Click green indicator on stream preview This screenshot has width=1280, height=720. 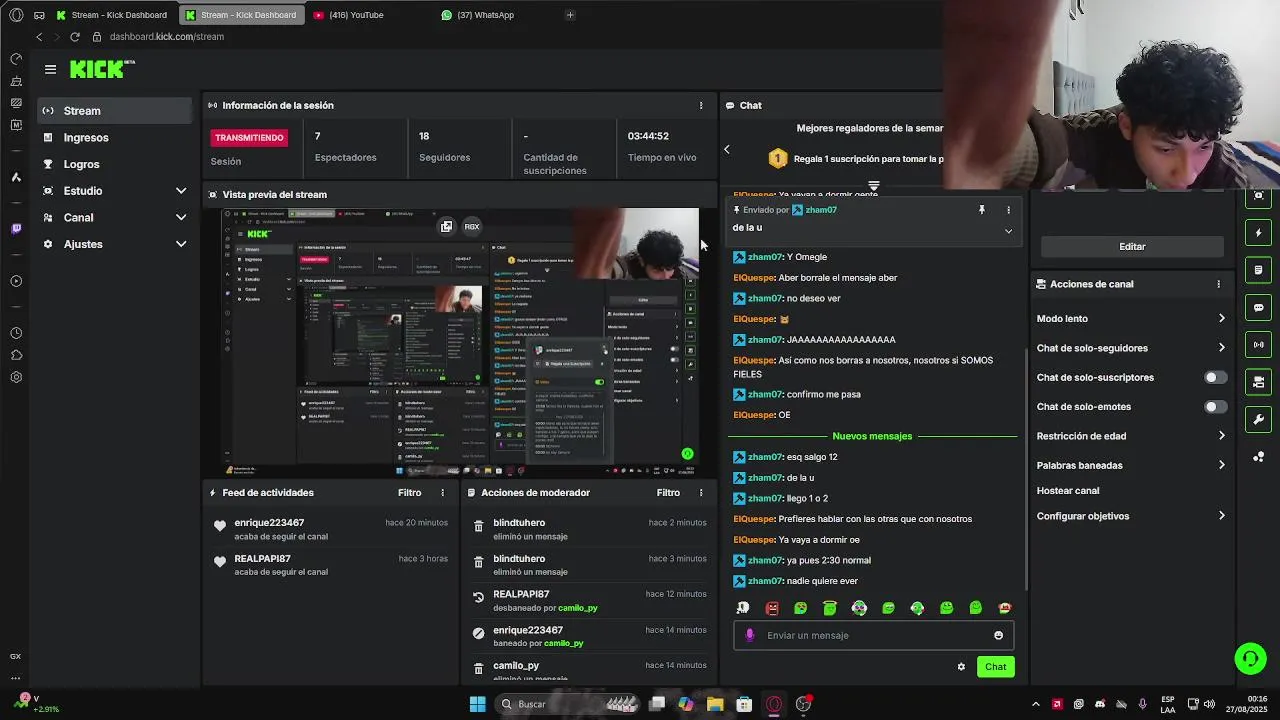pyautogui.click(x=687, y=454)
